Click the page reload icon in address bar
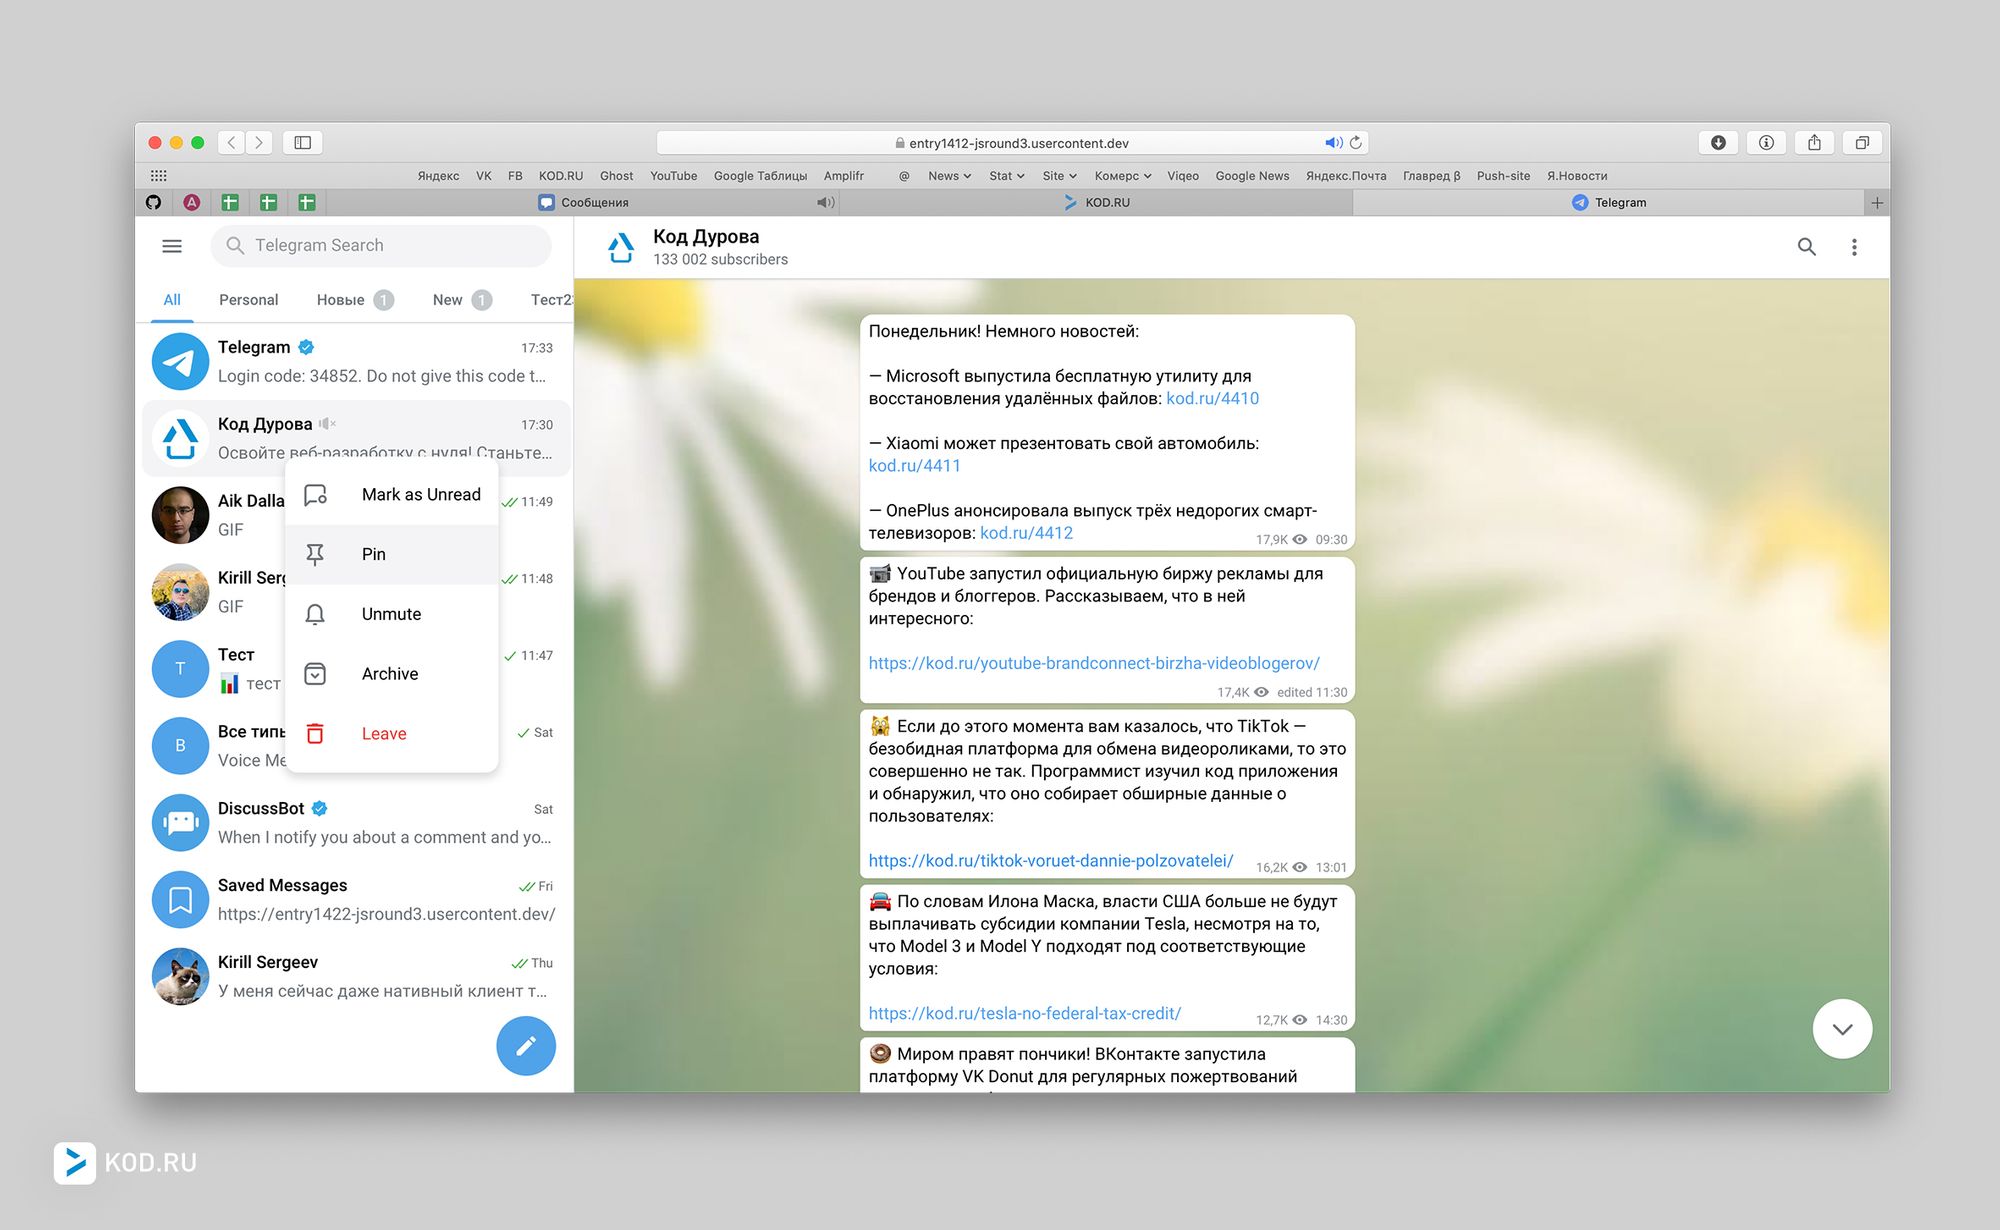Viewport: 2000px width, 1230px height. (1356, 143)
